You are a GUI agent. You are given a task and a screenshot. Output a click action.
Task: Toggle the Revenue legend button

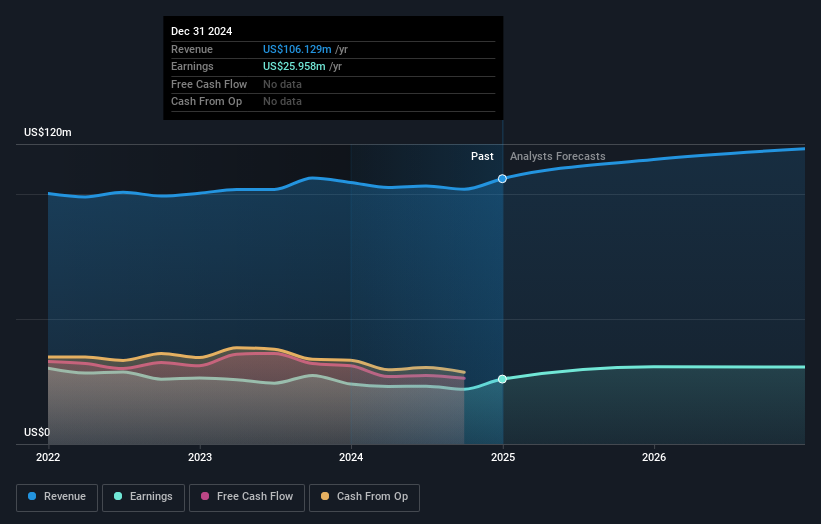[x=57, y=497]
